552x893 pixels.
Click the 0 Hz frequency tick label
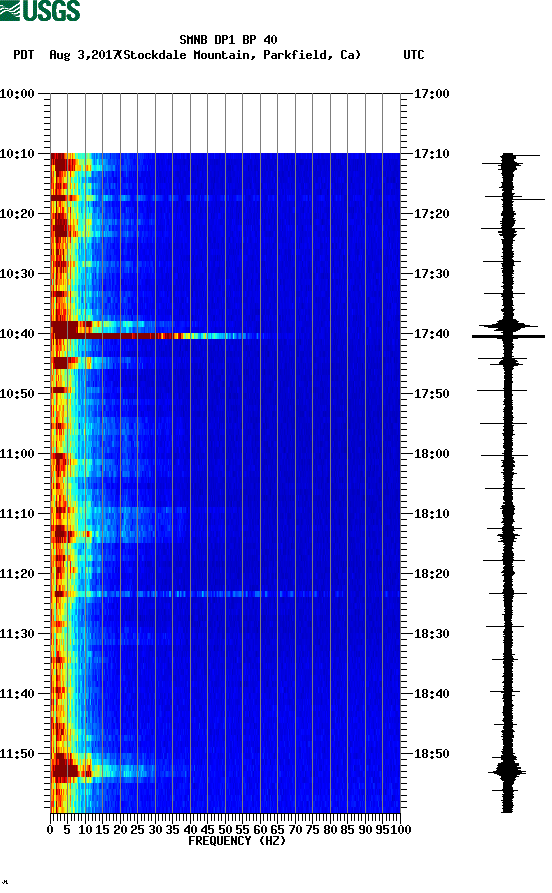50,830
